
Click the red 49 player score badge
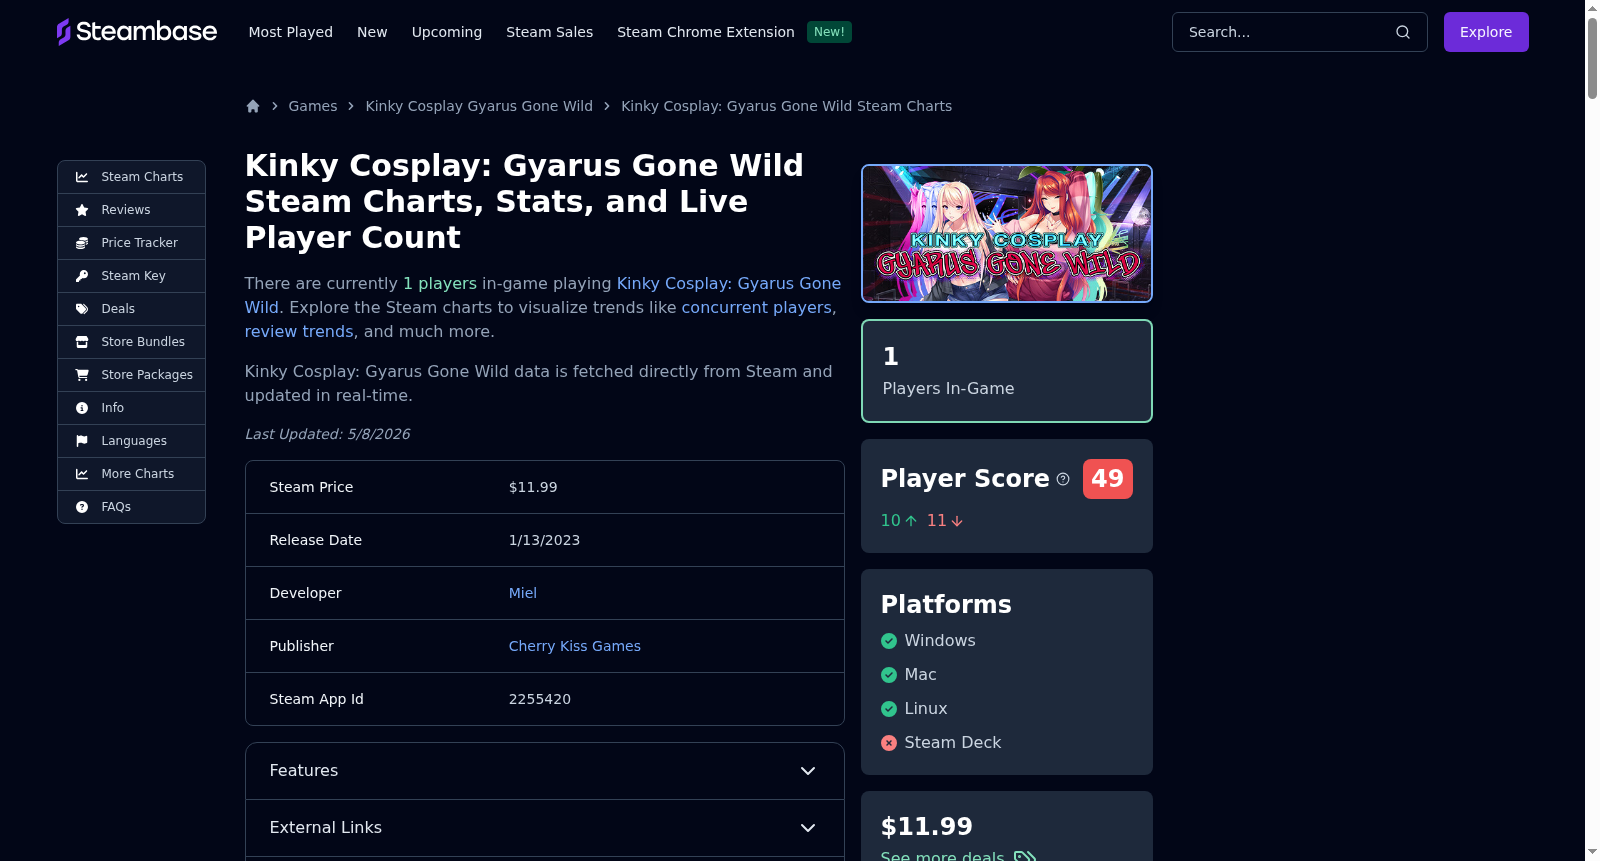[x=1108, y=479]
